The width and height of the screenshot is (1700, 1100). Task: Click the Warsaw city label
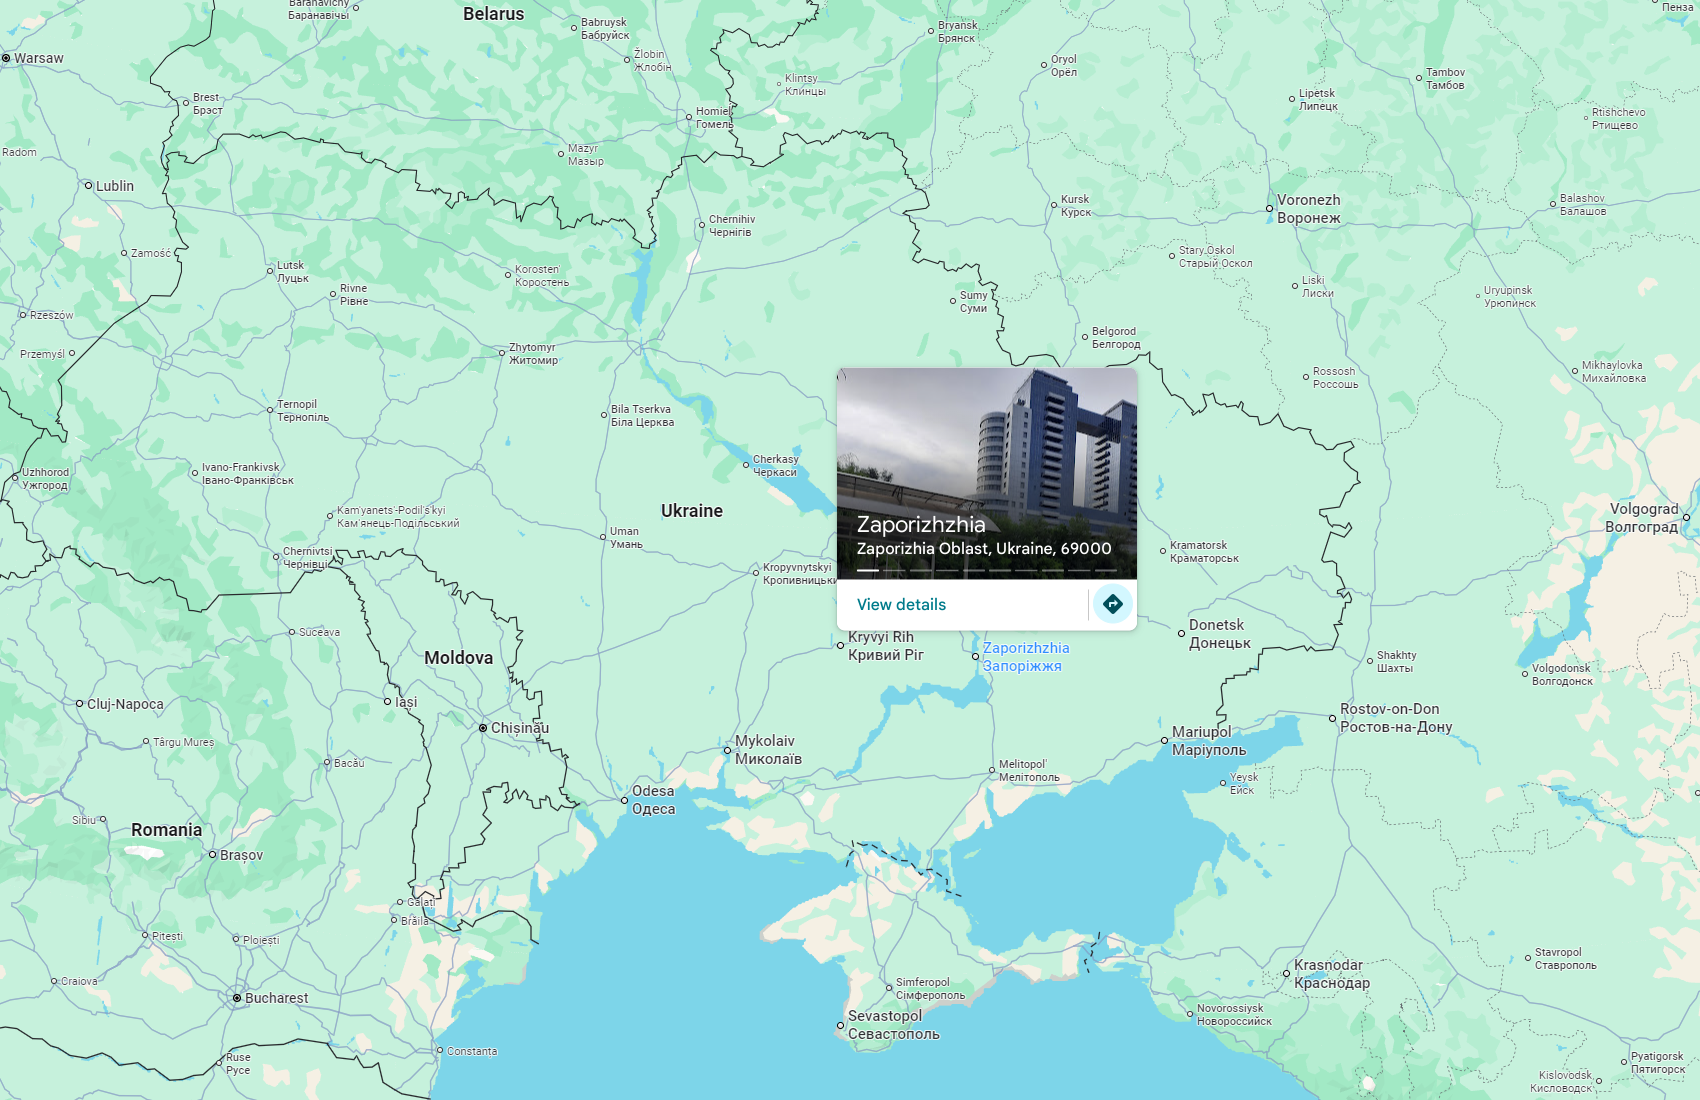click(39, 59)
